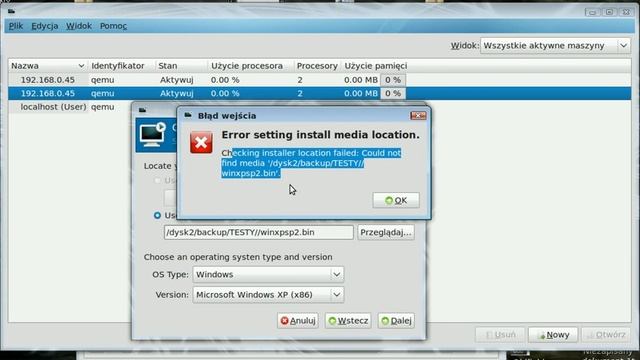Maximize the main manager window

(609, 12)
